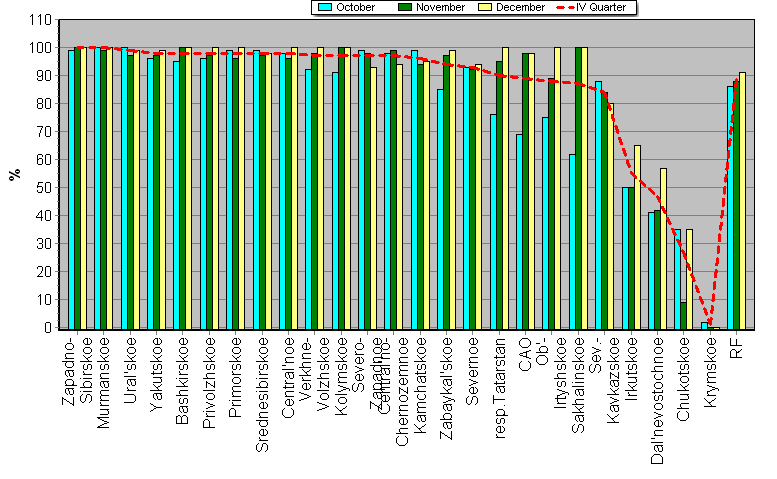
Task: Click the December bar for RF
Action: click(x=742, y=201)
